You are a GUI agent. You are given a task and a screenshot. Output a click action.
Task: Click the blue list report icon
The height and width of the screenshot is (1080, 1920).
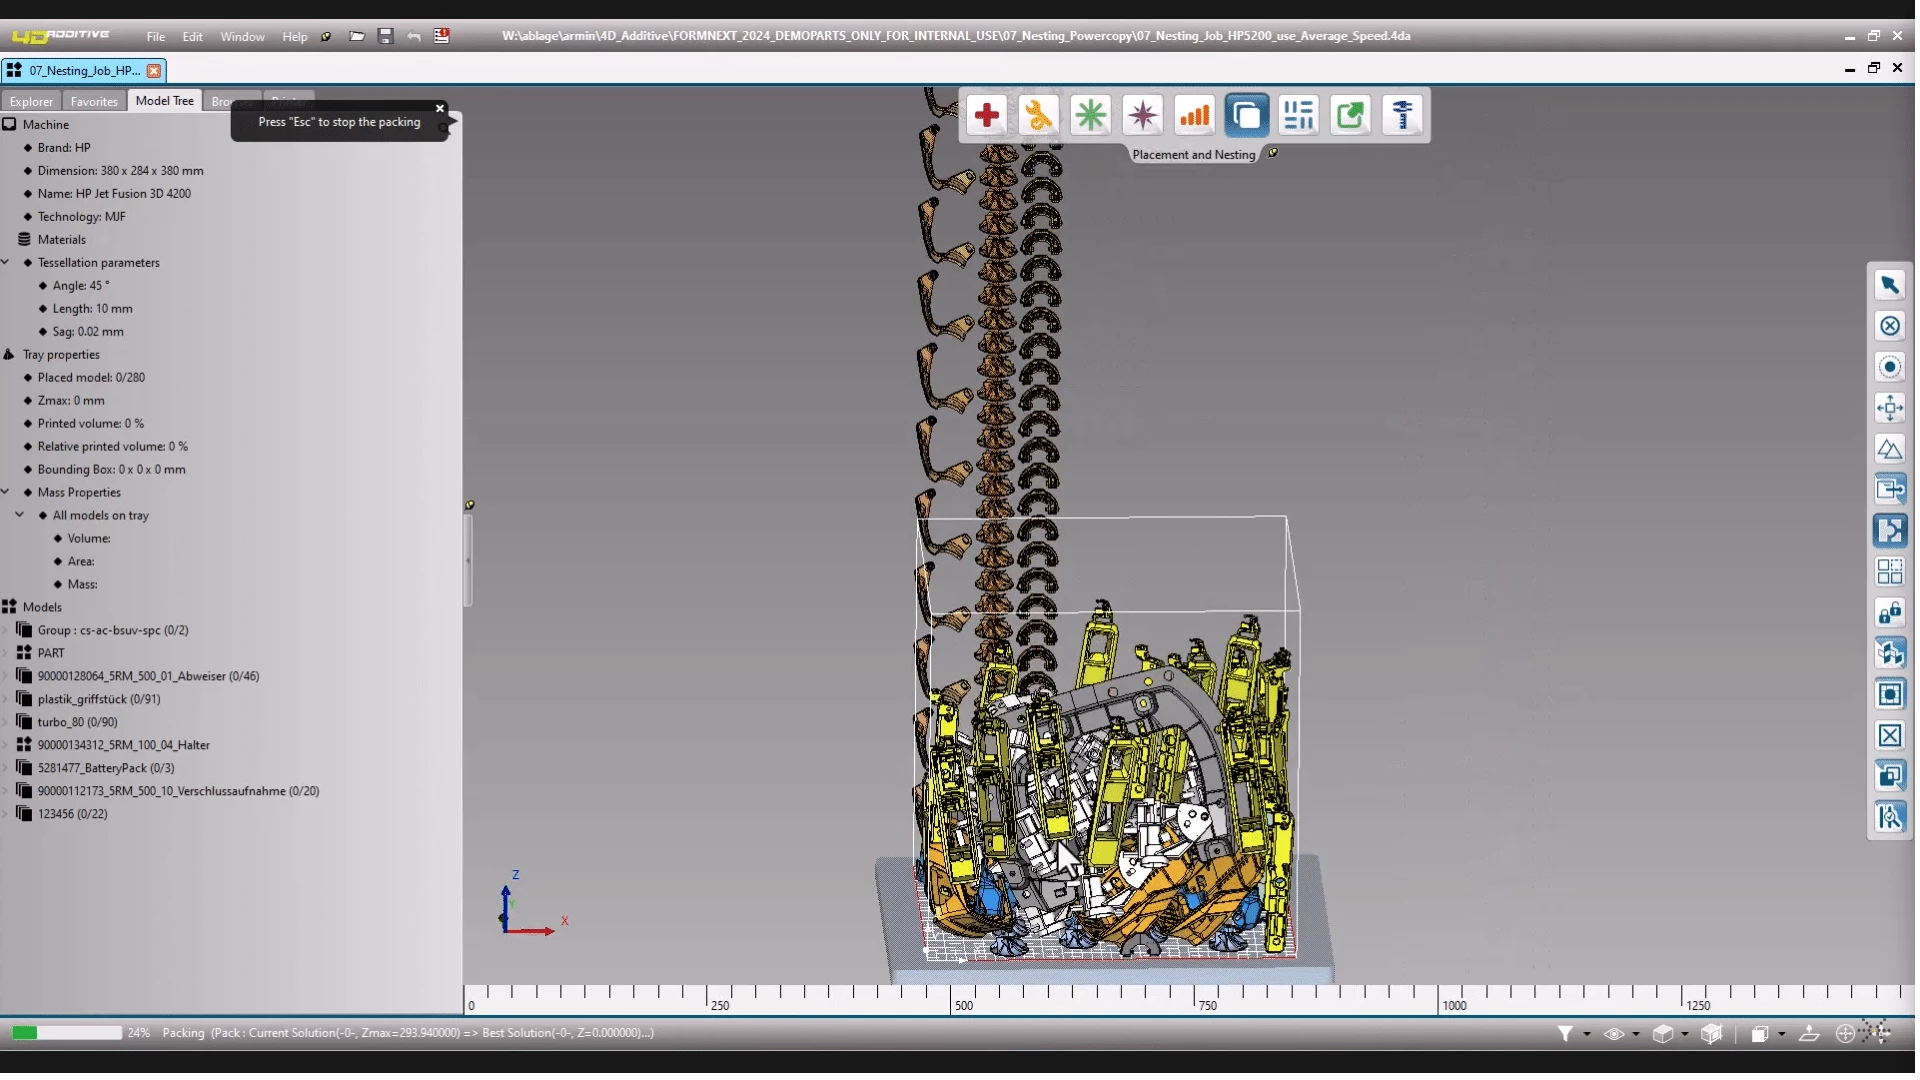[x=1298, y=115]
